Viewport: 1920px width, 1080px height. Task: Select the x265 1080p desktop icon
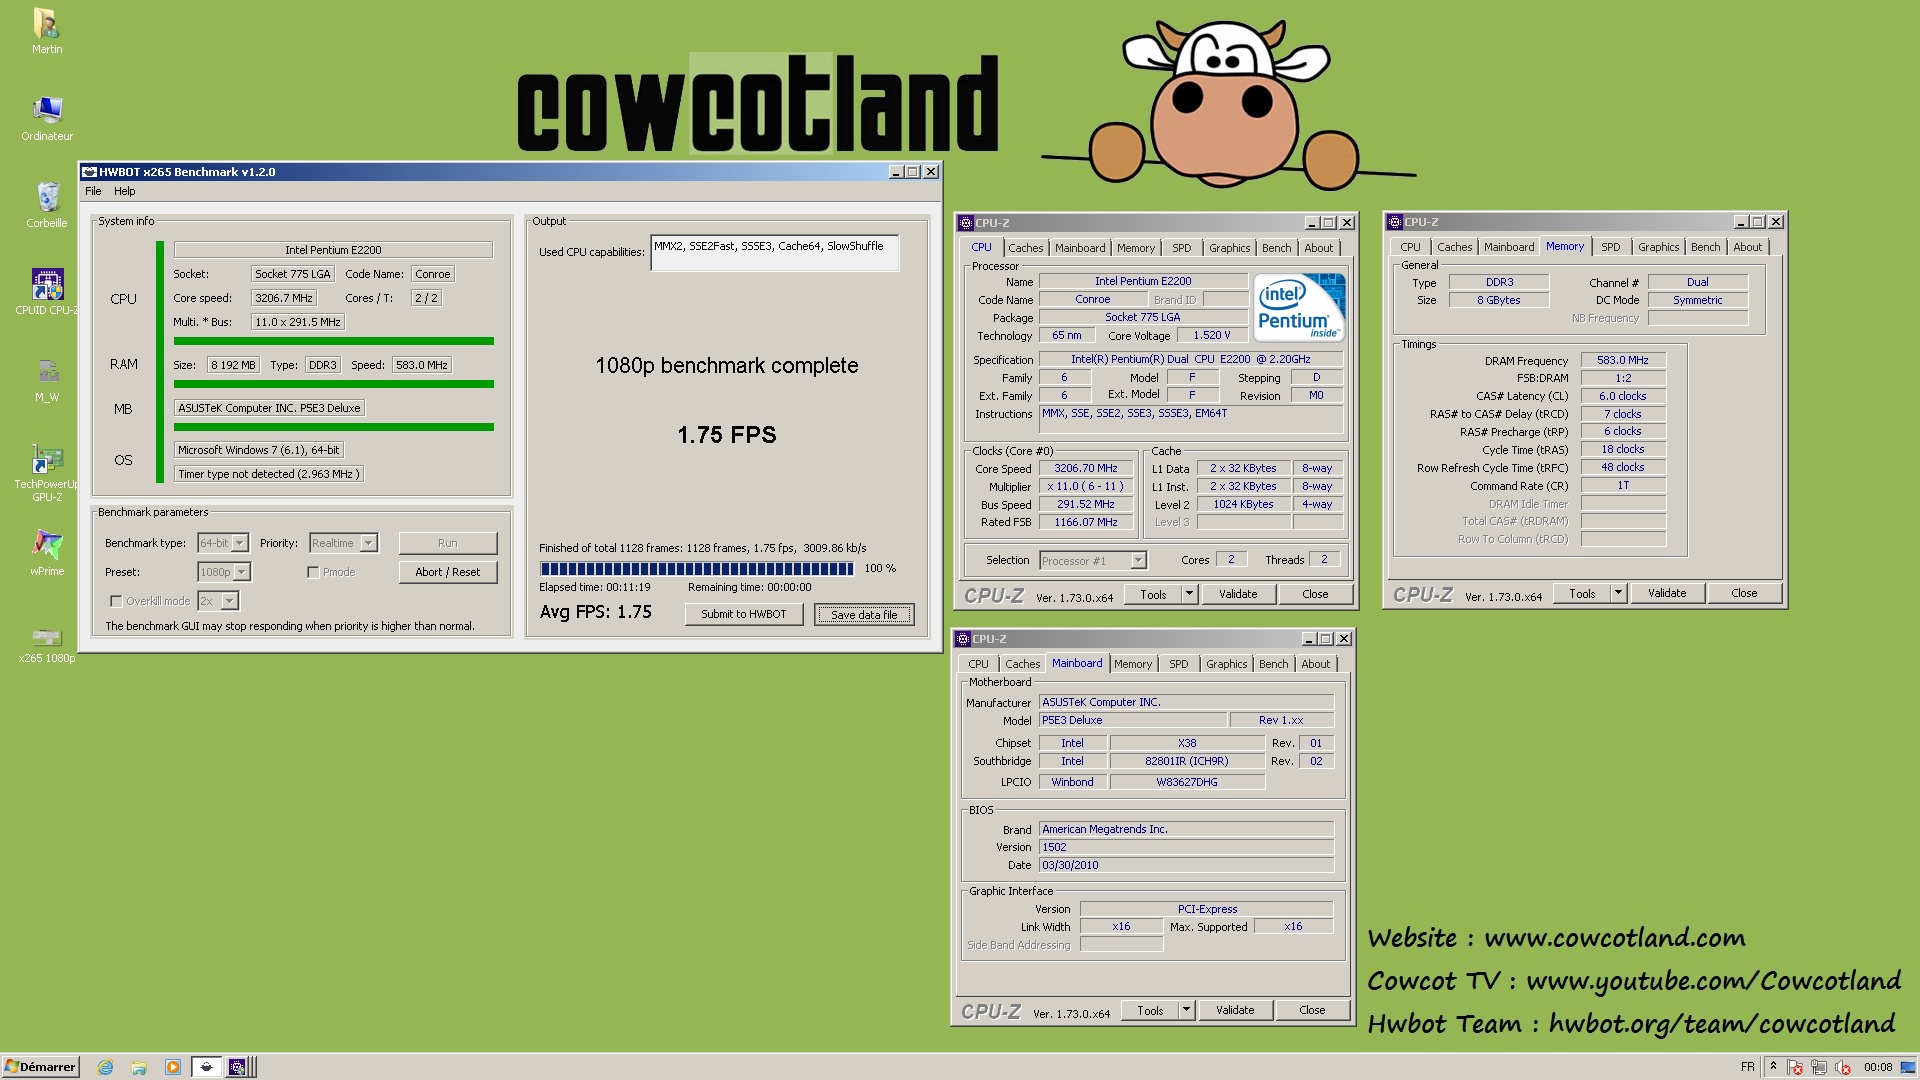47,644
